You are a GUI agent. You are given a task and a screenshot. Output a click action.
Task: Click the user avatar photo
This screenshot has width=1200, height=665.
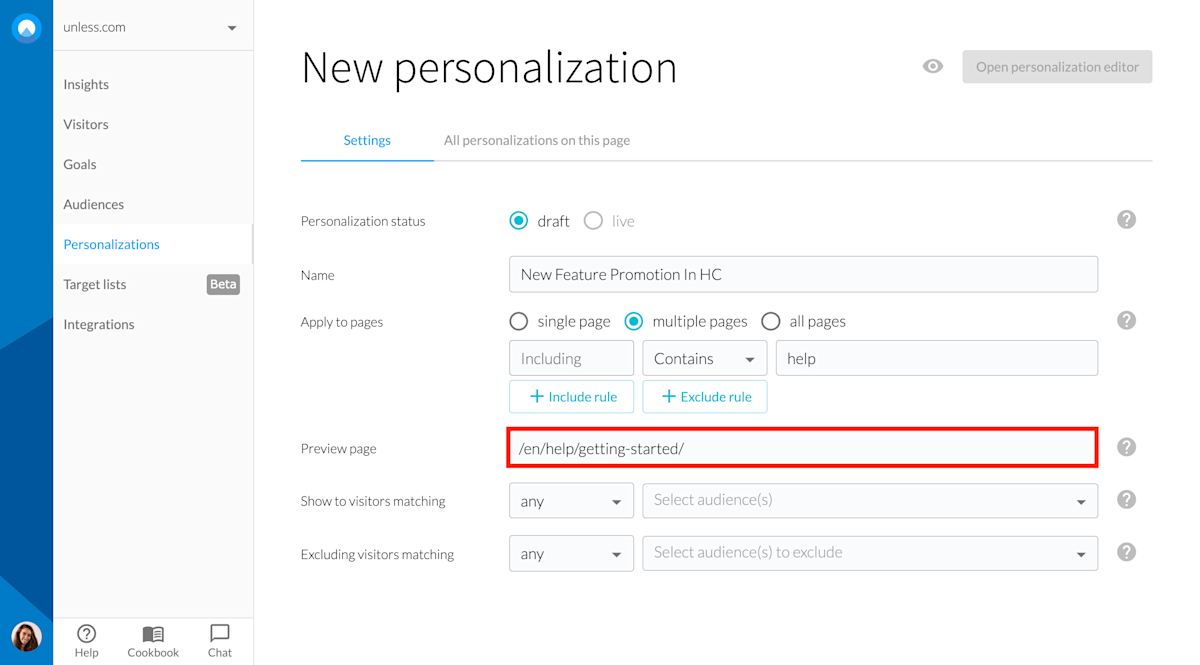[x=26, y=636]
